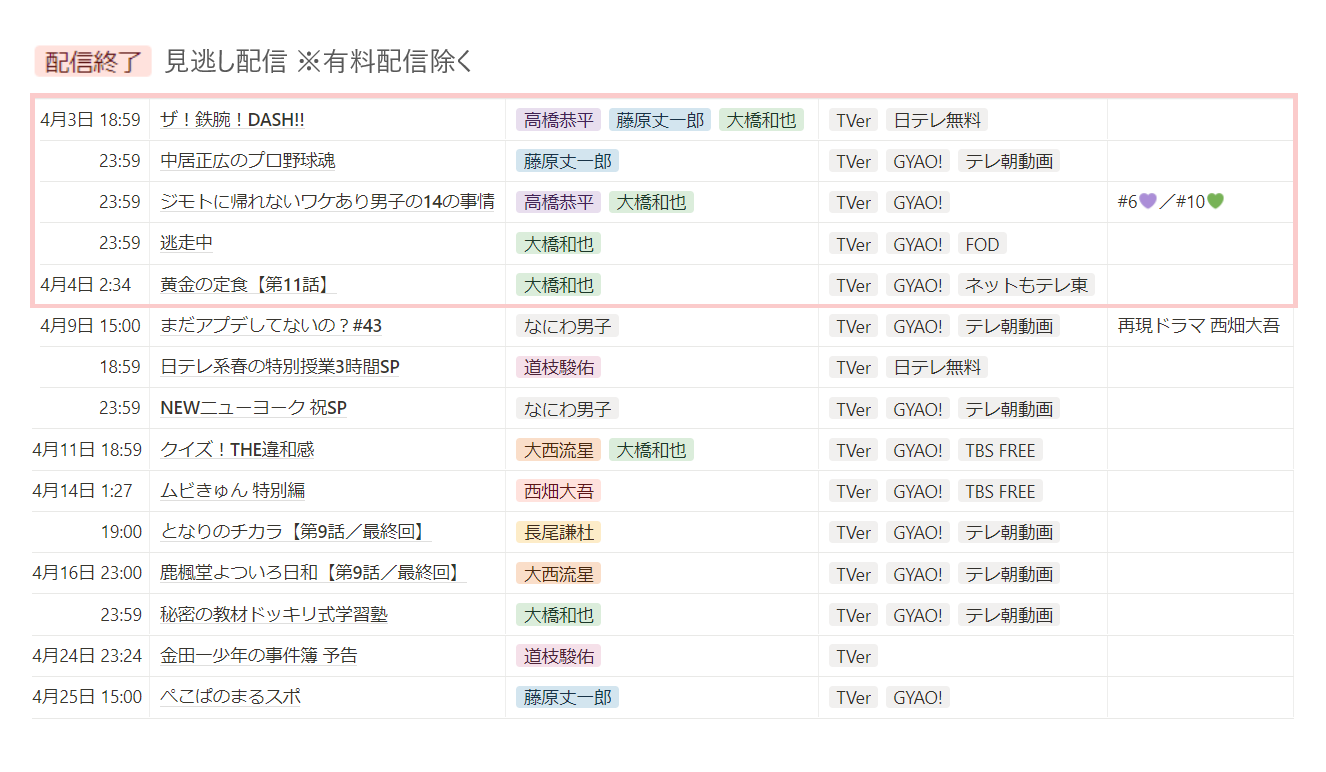Open まだアプデしてないの？#43 link
Image resolution: width=1326 pixels, height=772 pixels.
271,326
